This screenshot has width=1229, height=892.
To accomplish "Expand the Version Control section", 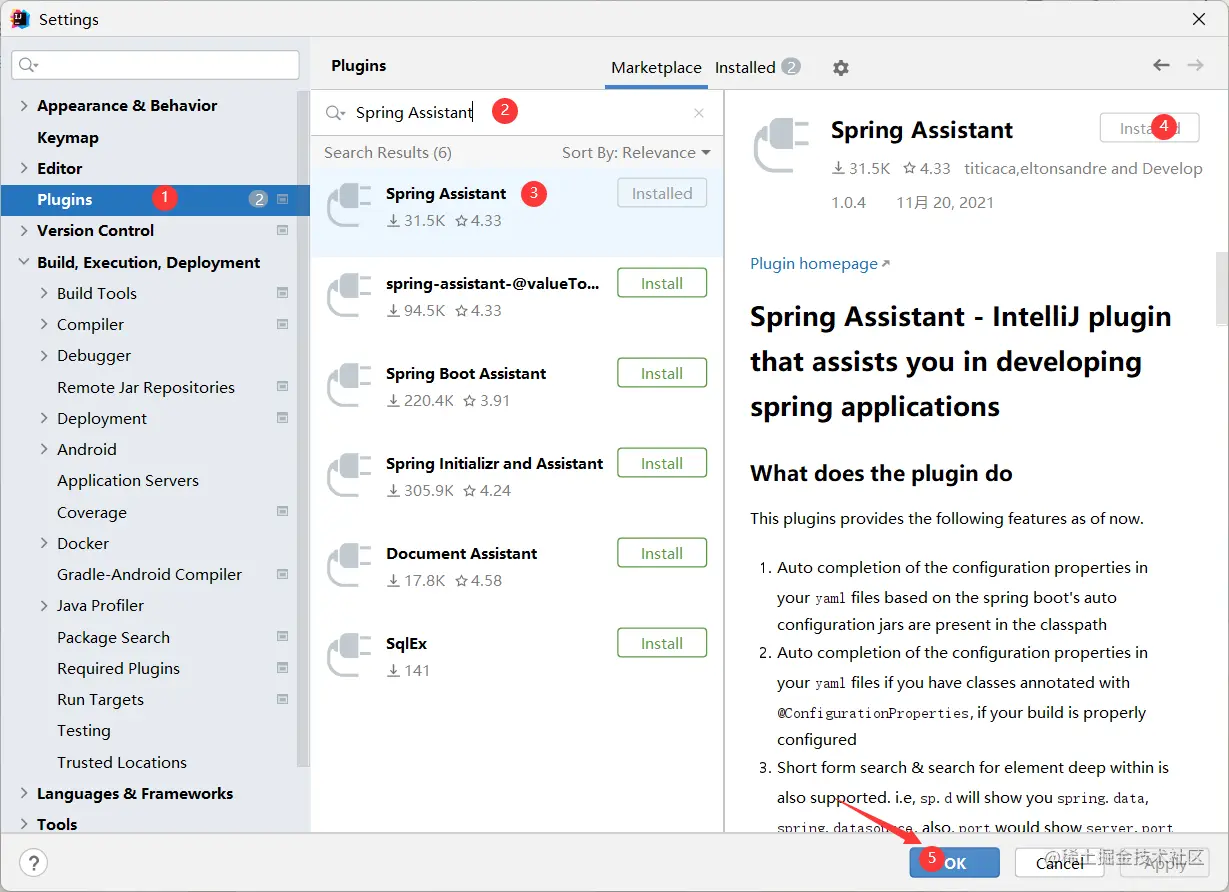I will (24, 230).
